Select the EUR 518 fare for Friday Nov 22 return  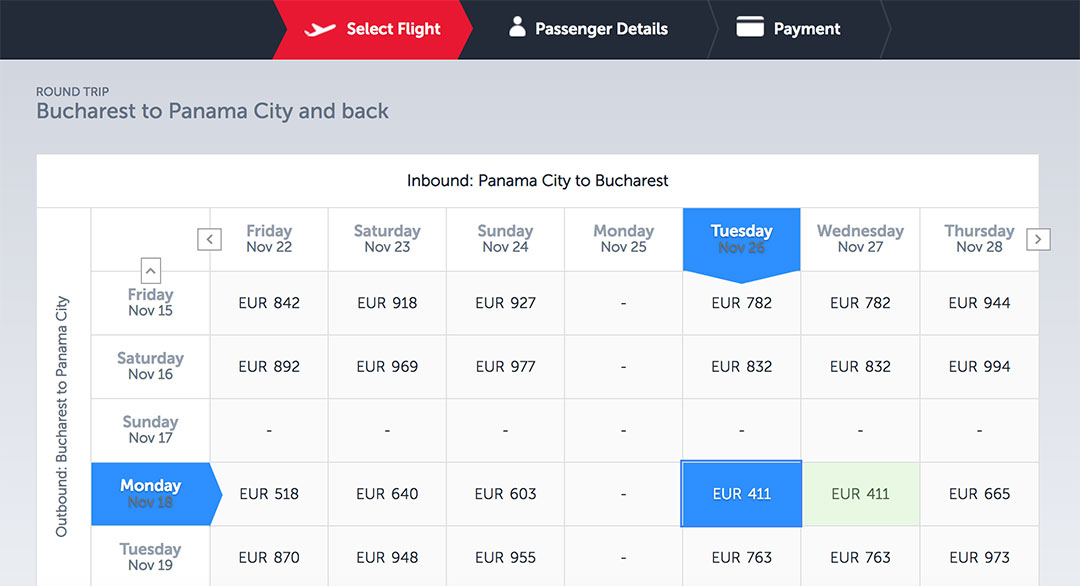point(268,493)
